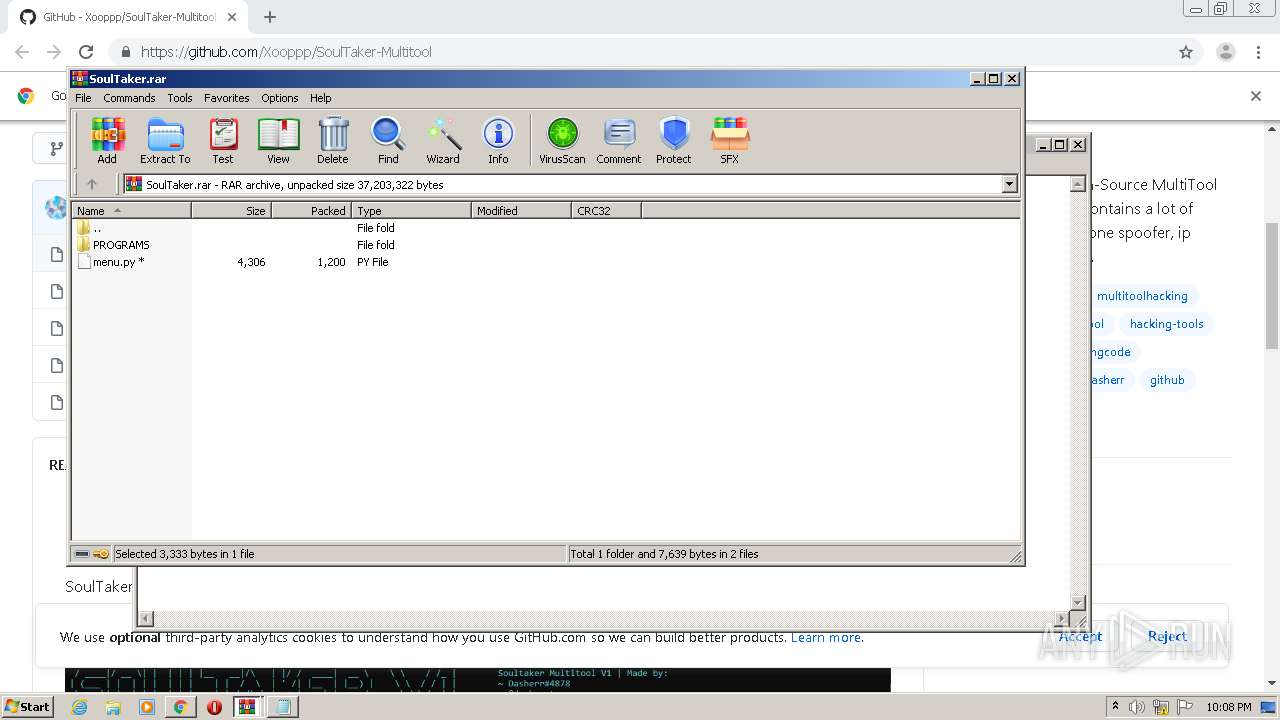Click Chrome forward navigation arrow
Screen dimensions: 1280x720
(54, 52)
